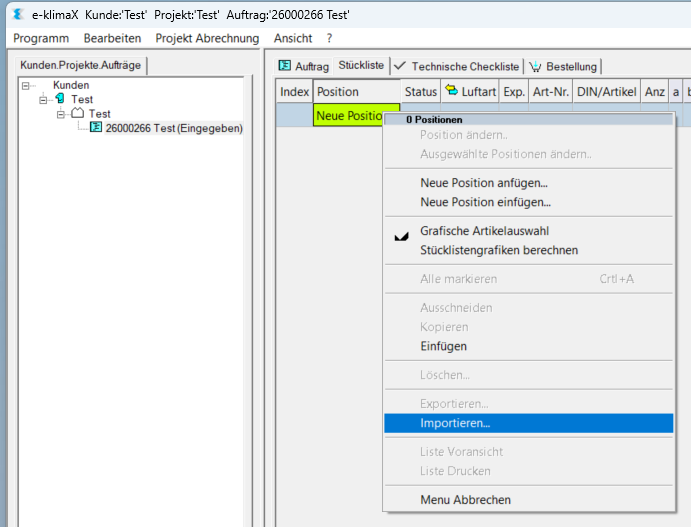691x527 pixels.
Task: Click the green Neue Position cell
Action: coord(349,115)
